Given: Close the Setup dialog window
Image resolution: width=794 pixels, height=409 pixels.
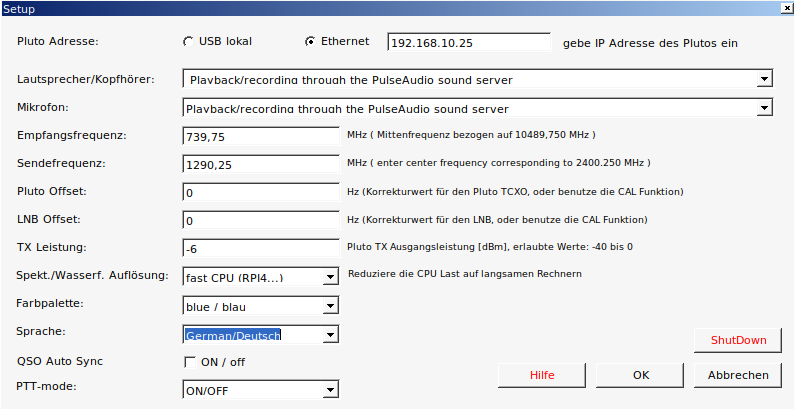Looking at the screenshot, I should pyautogui.click(x=786, y=8).
